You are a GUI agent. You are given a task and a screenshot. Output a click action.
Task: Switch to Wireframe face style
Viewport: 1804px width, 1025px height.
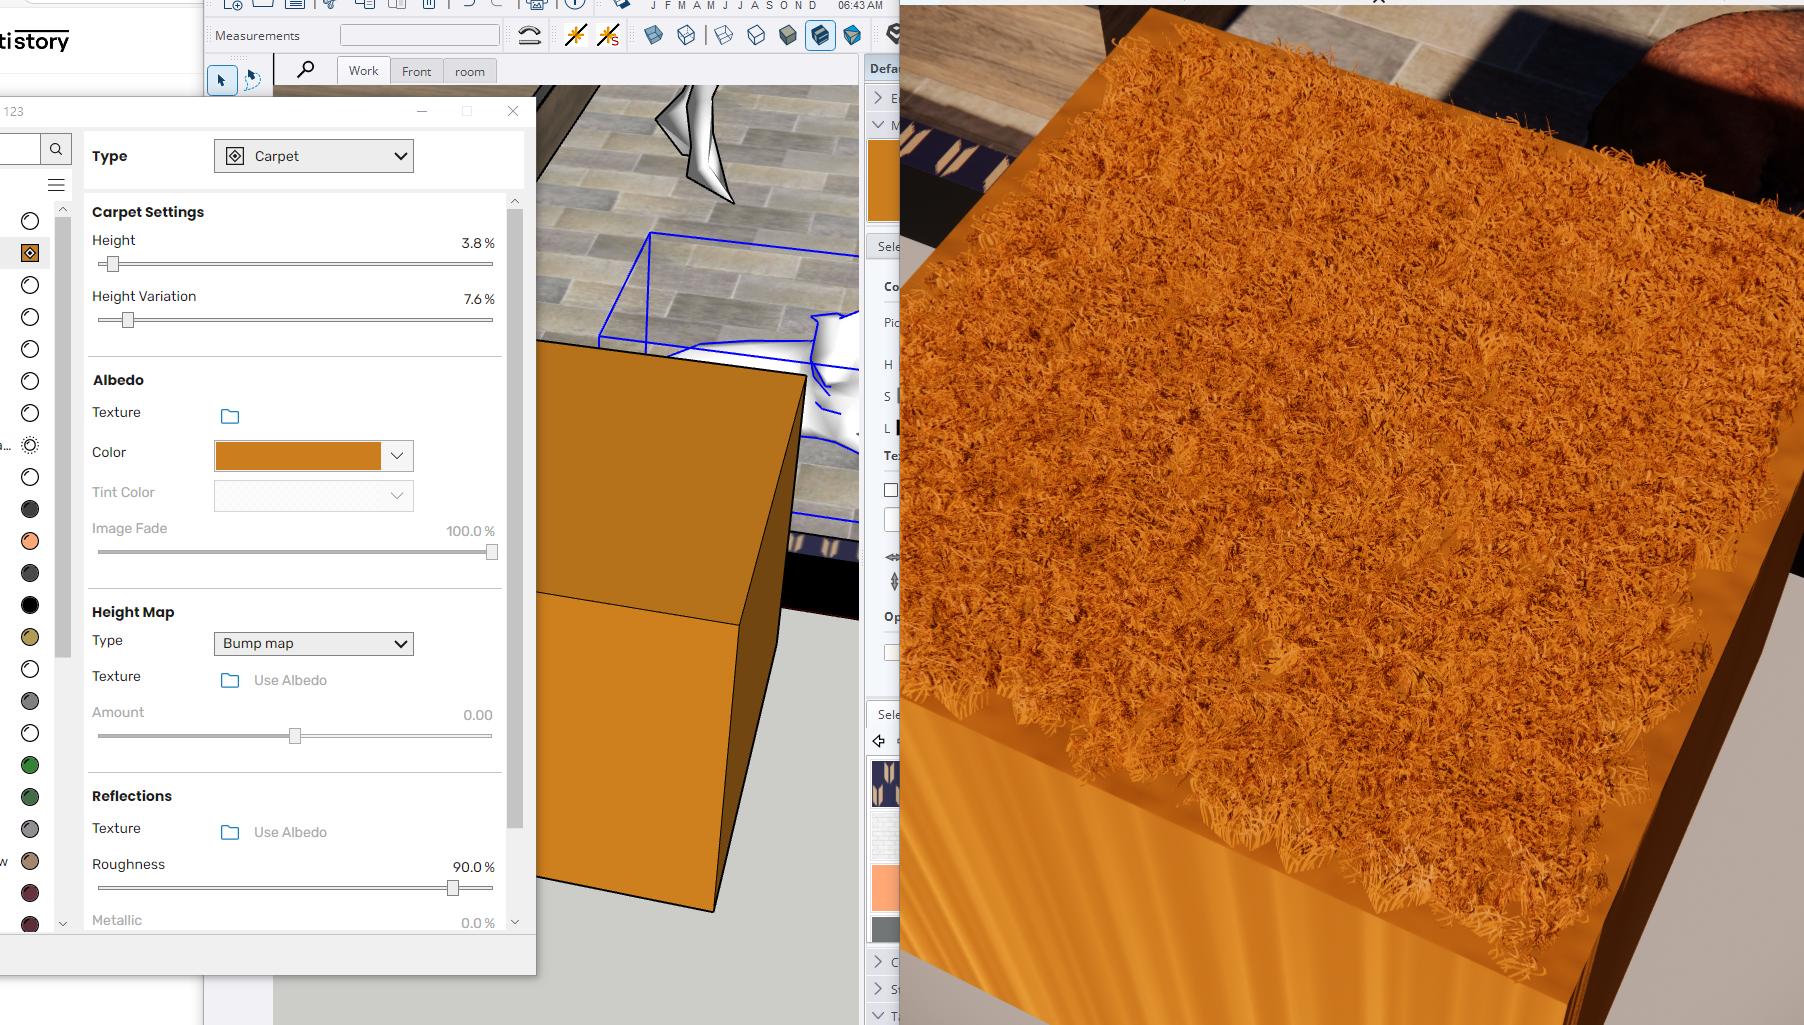coord(724,35)
